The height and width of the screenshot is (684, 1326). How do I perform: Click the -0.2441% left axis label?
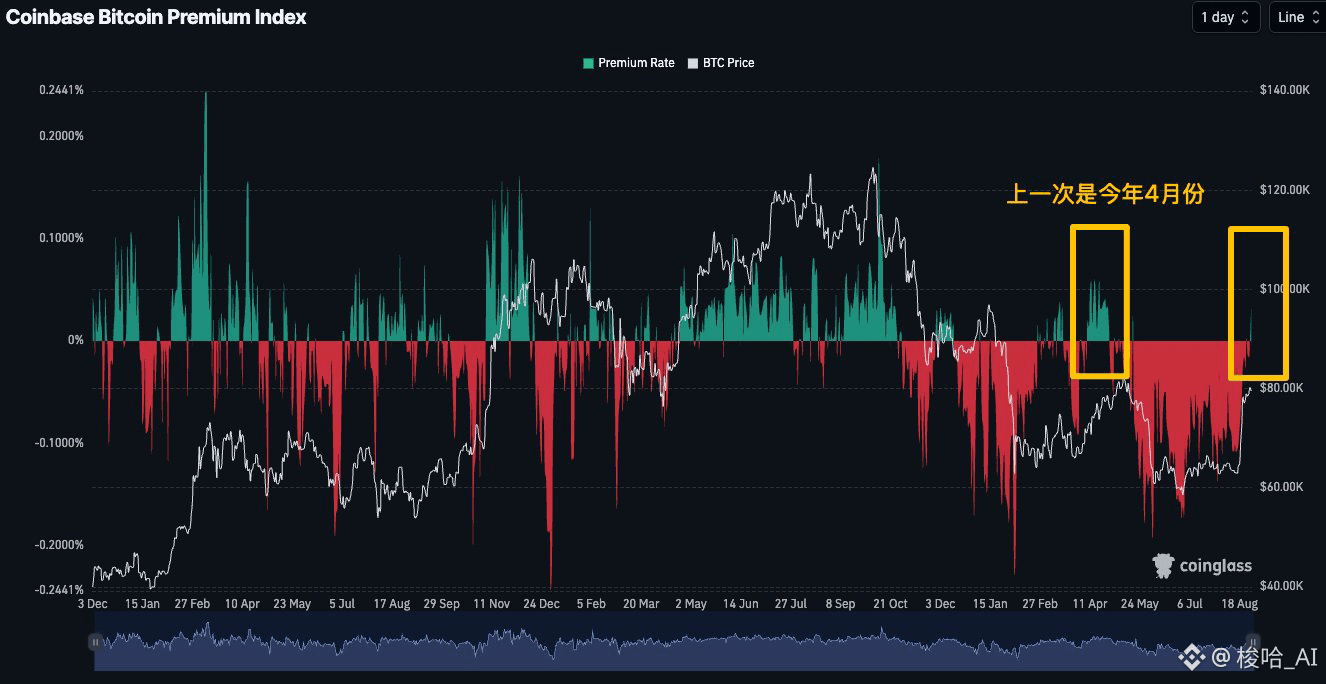60,590
